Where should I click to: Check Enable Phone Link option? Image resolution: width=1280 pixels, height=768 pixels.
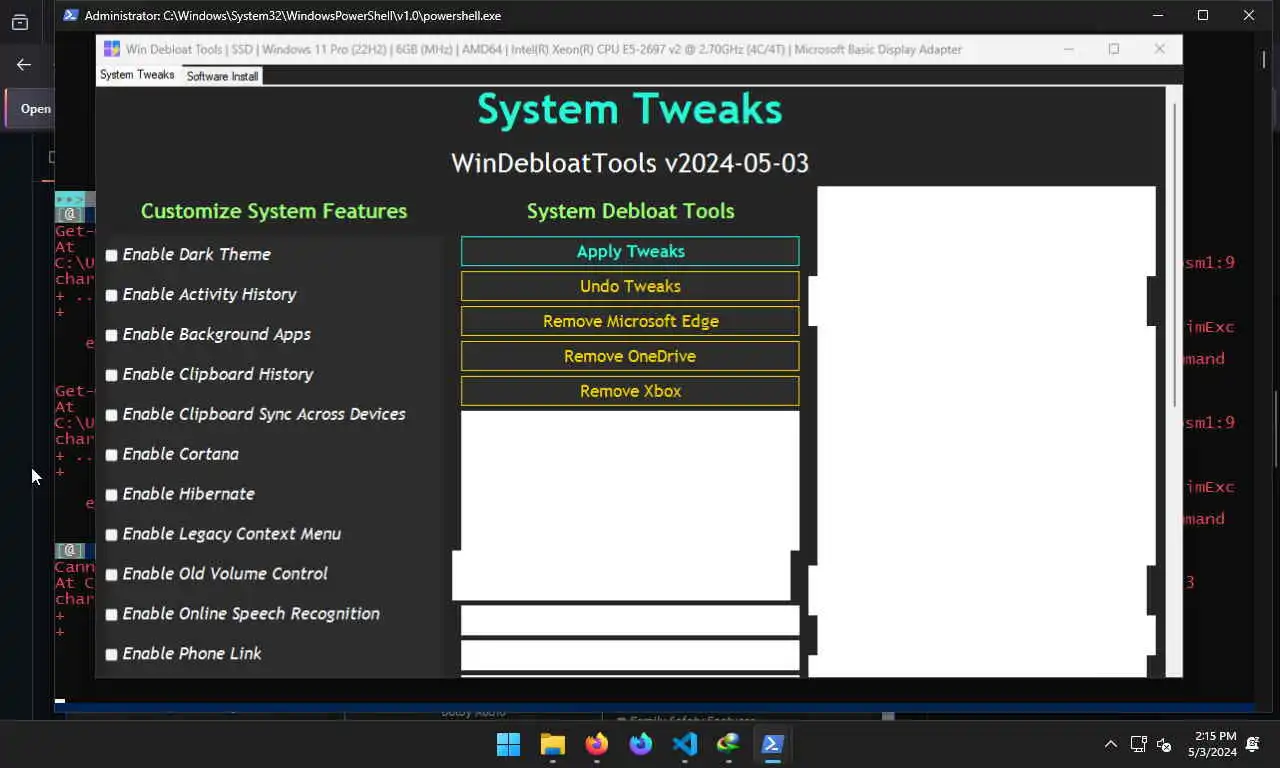click(x=112, y=655)
